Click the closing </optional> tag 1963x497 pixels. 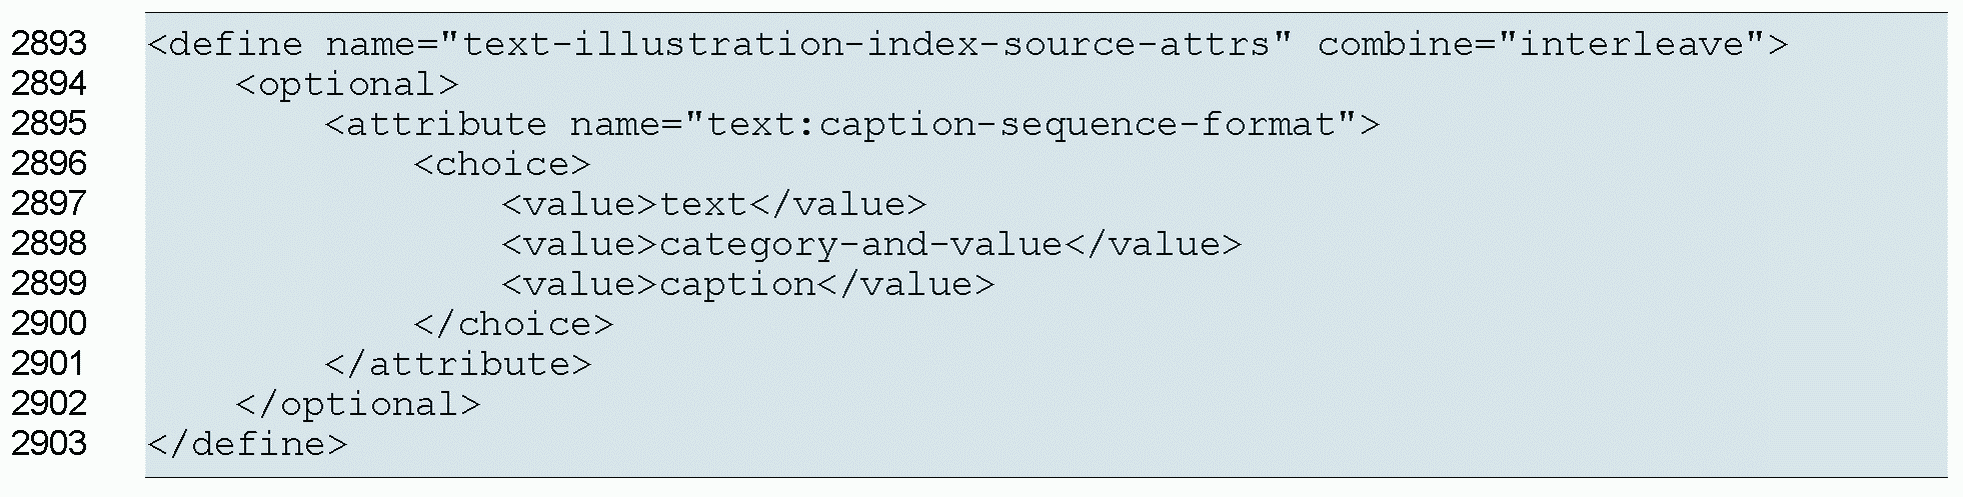coord(358,405)
